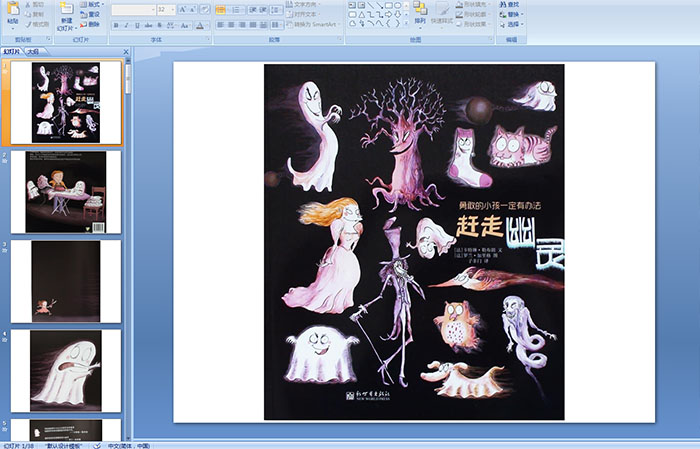Screen dimensions: 700x449
Task: Pick the rectangle shape in gallery
Action: 388,6
